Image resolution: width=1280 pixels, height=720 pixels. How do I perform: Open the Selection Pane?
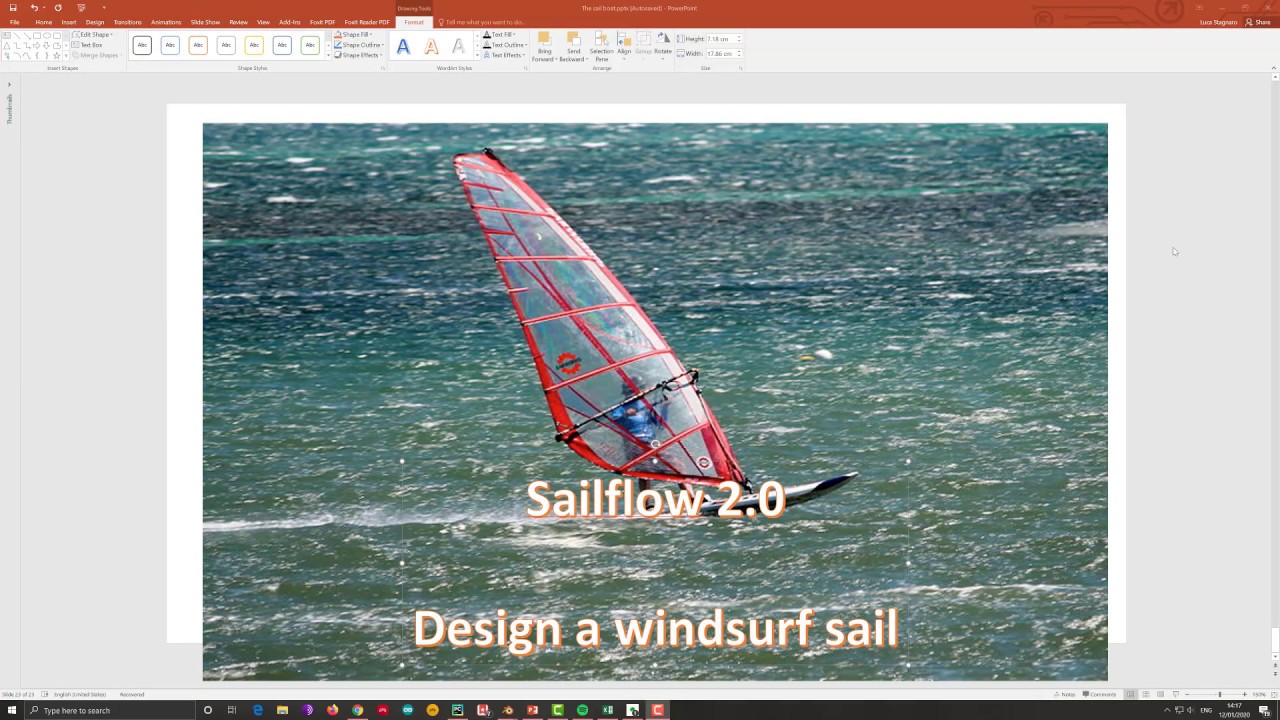coord(602,47)
